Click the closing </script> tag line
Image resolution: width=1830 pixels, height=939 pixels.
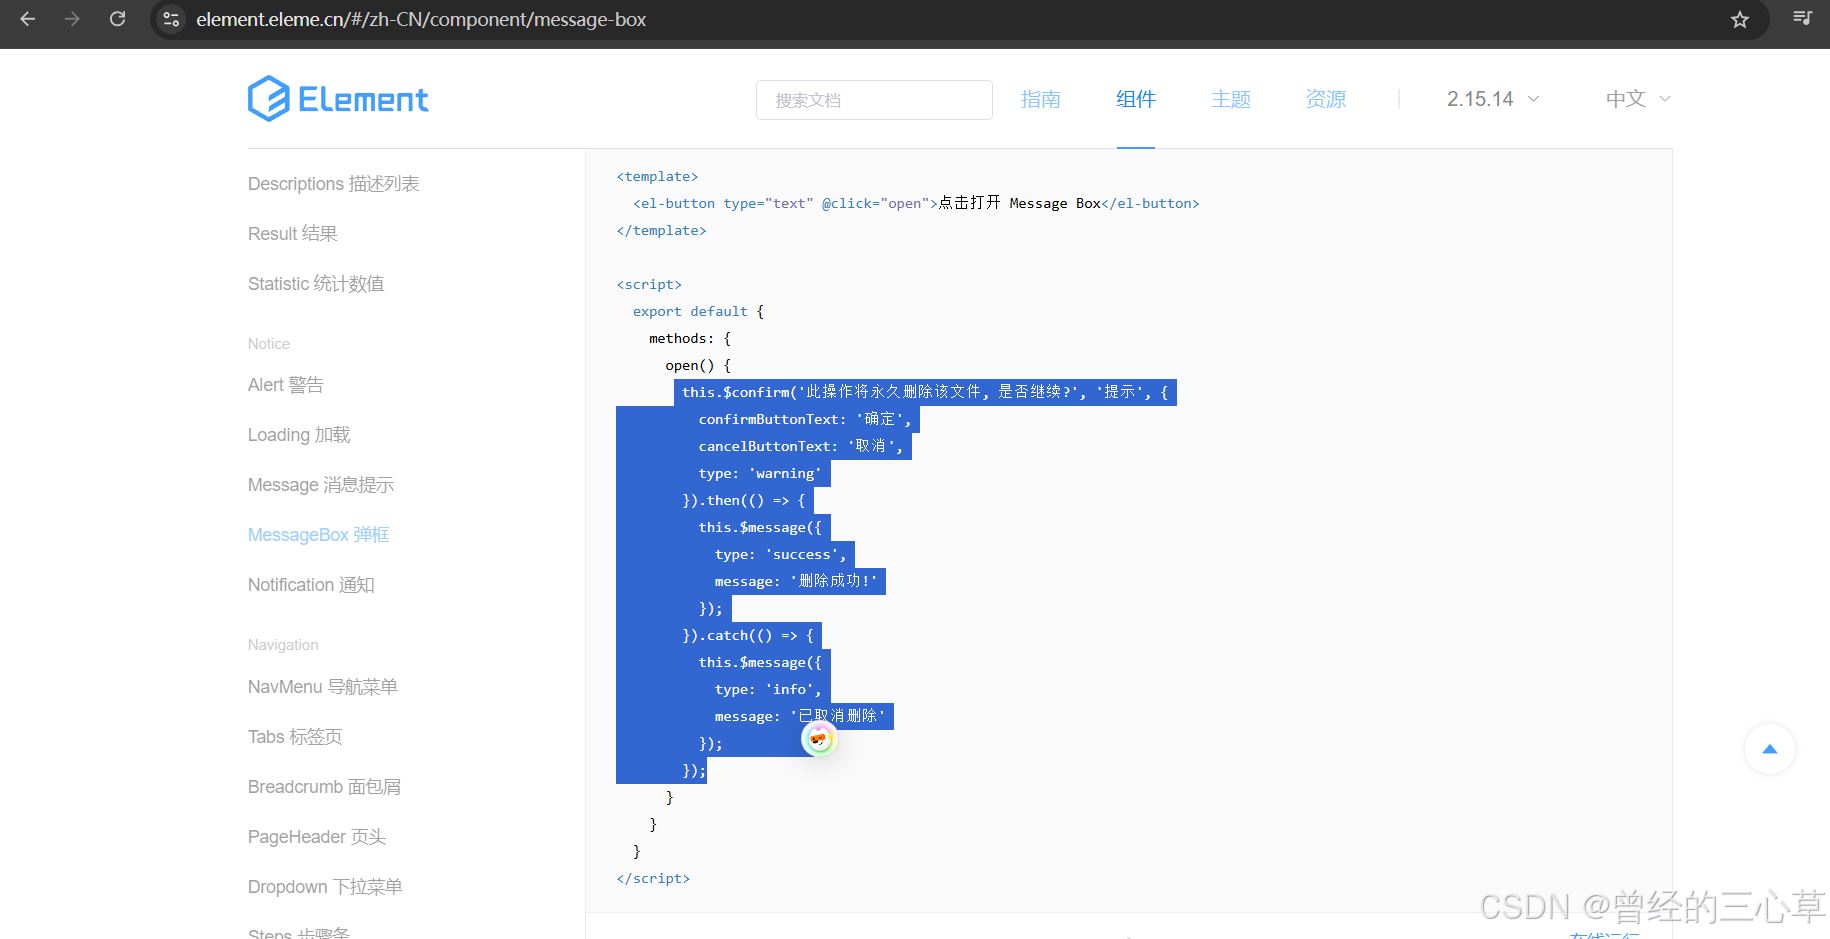[653, 879]
